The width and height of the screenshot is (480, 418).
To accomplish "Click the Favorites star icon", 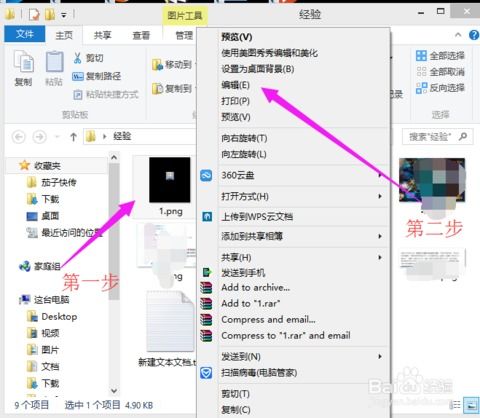I will click(24, 165).
